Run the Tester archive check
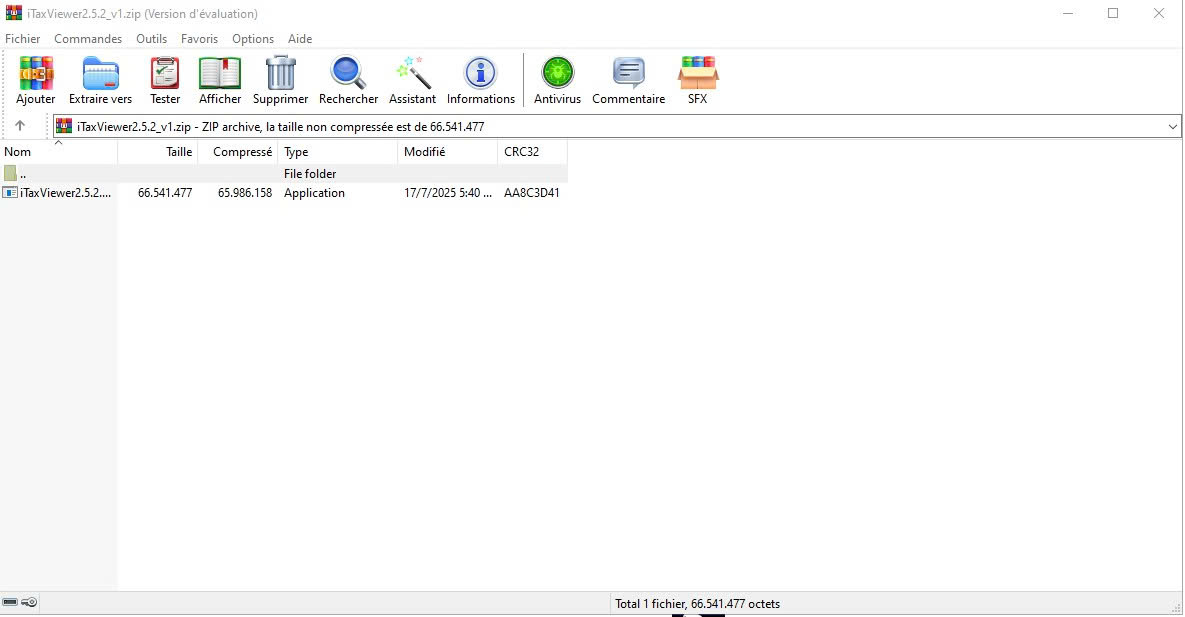 (x=165, y=74)
